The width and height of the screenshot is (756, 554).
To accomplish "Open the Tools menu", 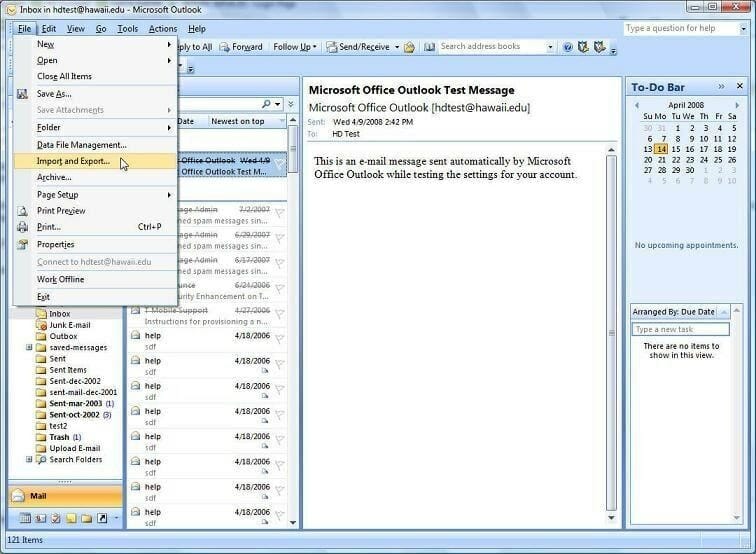I will click(x=128, y=29).
